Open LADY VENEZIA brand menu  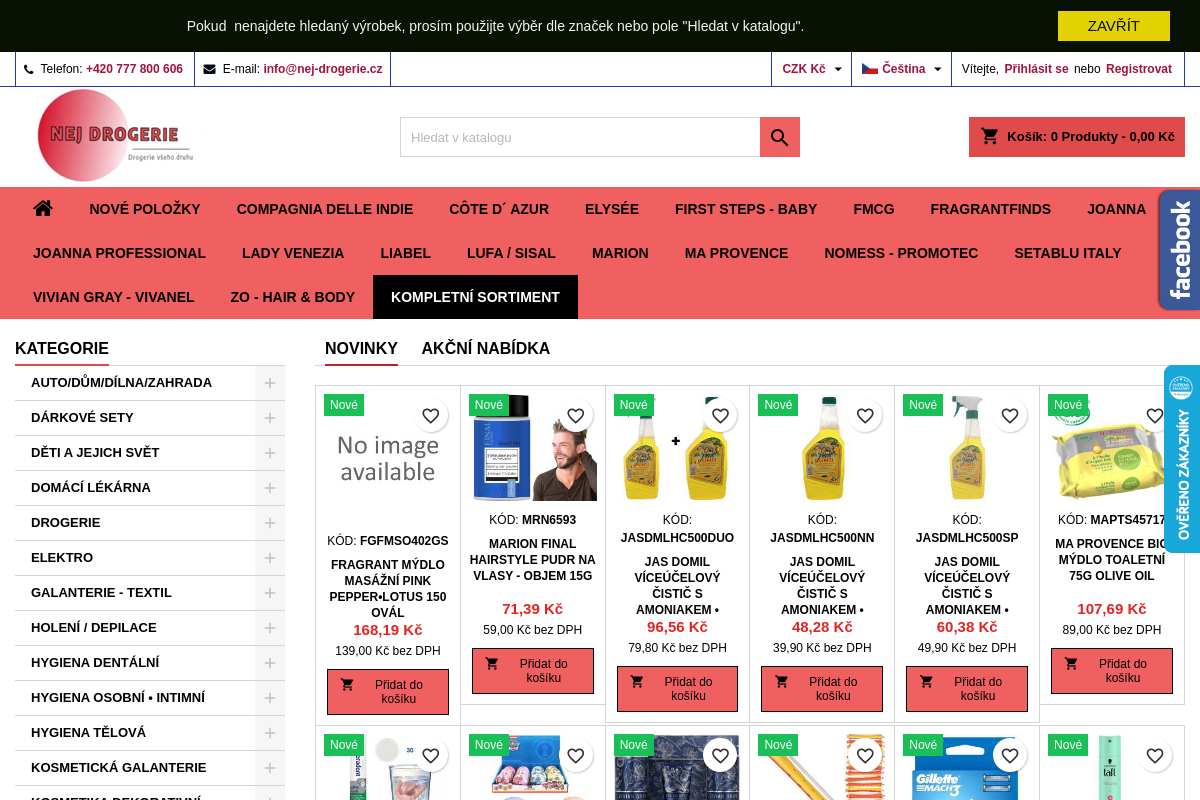coord(293,253)
